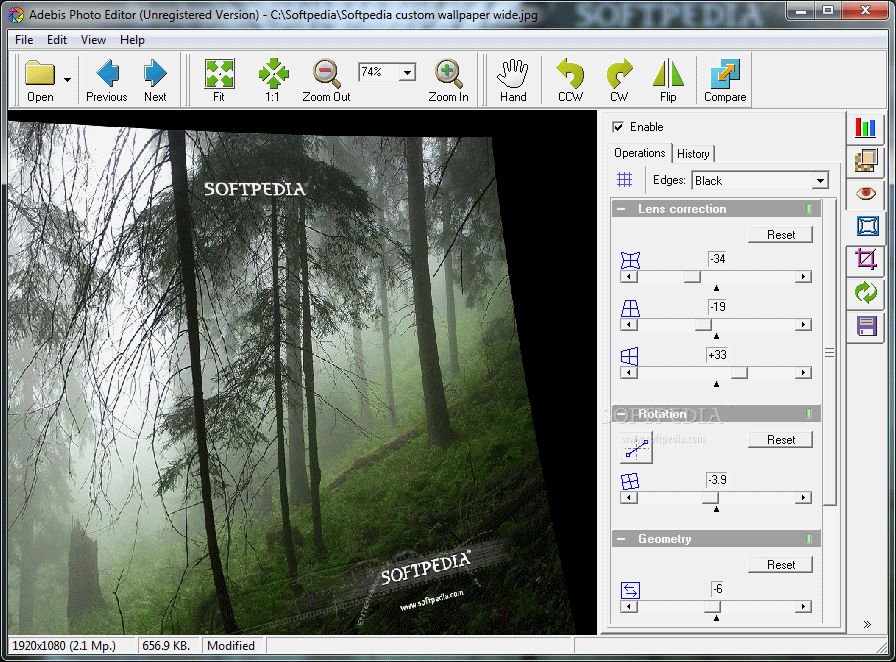Uncheck the Enable checkbox
896x662 pixels.
coord(618,127)
